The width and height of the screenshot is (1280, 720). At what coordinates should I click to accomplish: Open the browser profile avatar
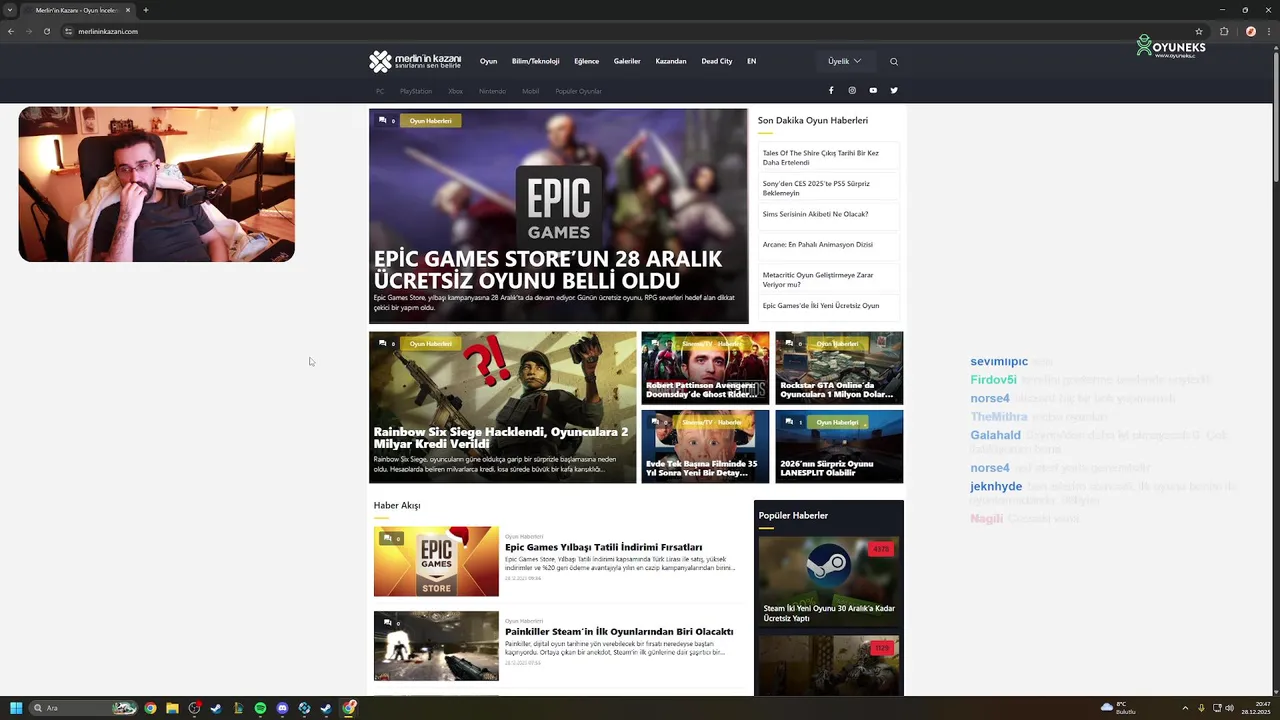pyautogui.click(x=1250, y=31)
